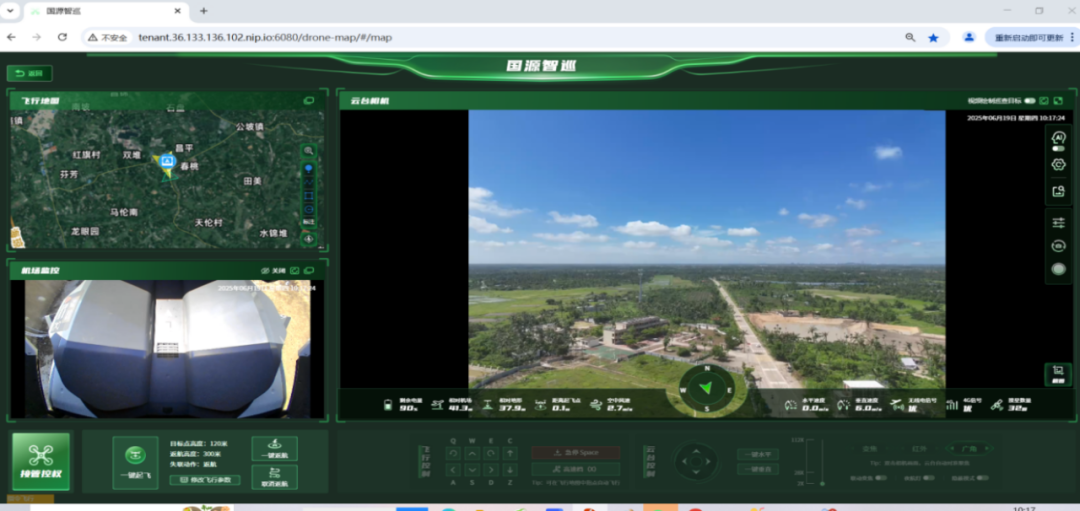Click the record circle button on camera sidebar
Image resolution: width=1080 pixels, height=511 pixels.
click(1058, 268)
